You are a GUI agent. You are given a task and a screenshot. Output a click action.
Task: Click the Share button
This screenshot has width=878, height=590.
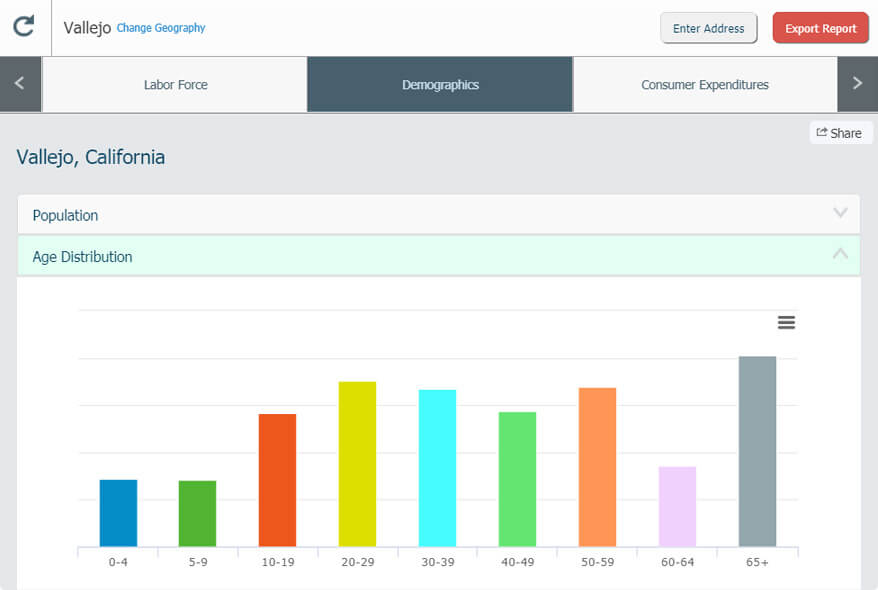840,133
